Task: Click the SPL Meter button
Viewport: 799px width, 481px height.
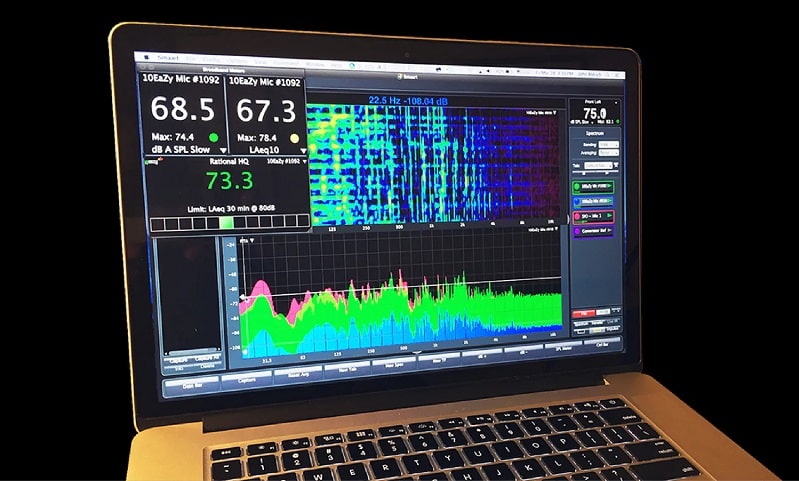Action: tap(564, 347)
